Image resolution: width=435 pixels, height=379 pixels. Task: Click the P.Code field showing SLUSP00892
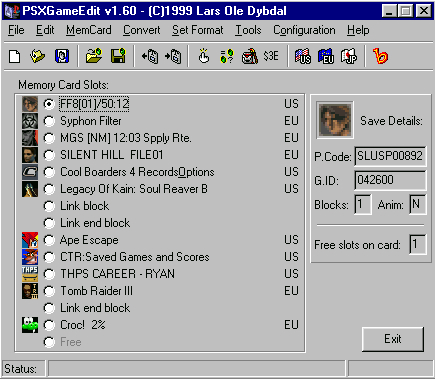coord(390,156)
